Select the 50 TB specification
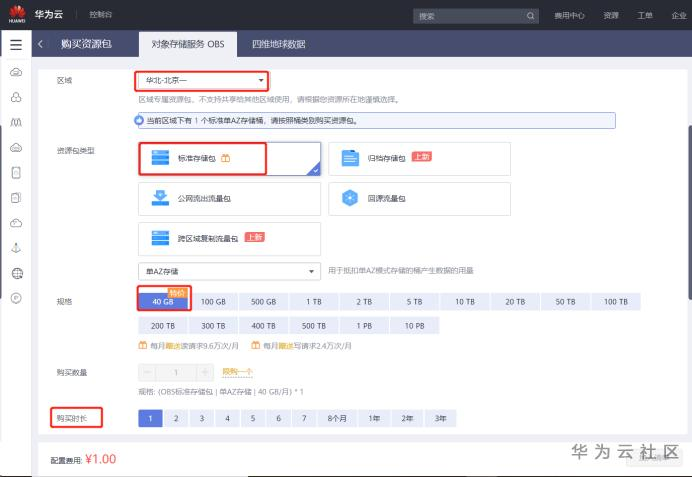Screen dimensions: 692x477 tap(565, 301)
